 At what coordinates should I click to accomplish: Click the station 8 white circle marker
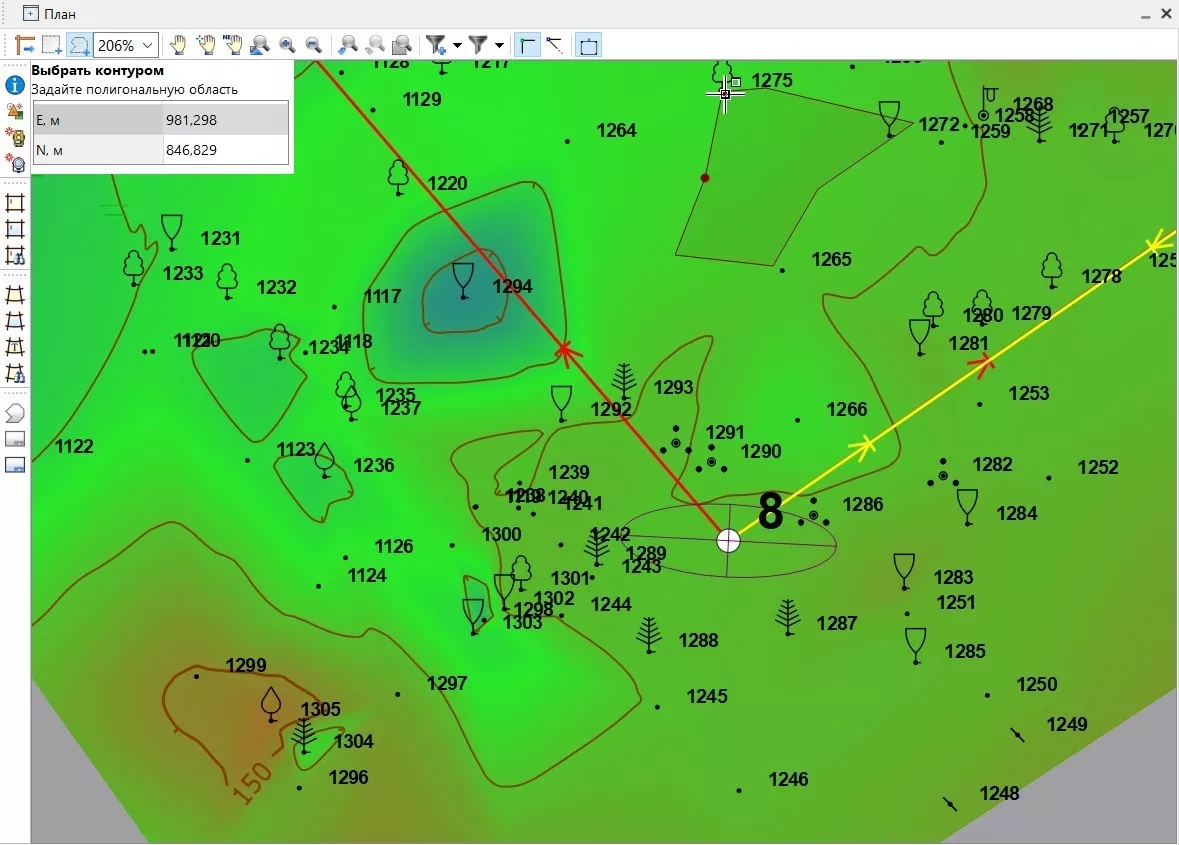(x=729, y=540)
